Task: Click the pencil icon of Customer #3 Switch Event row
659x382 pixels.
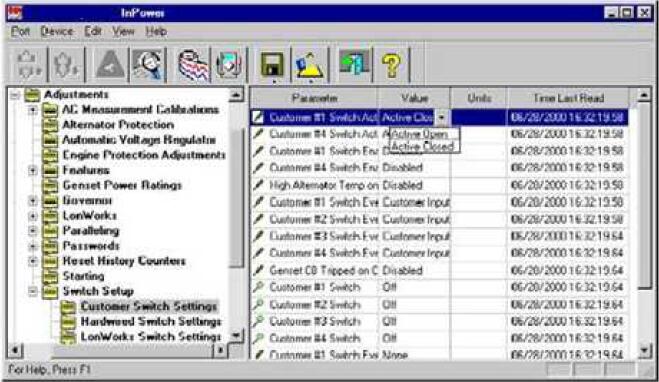Action: 259,236
